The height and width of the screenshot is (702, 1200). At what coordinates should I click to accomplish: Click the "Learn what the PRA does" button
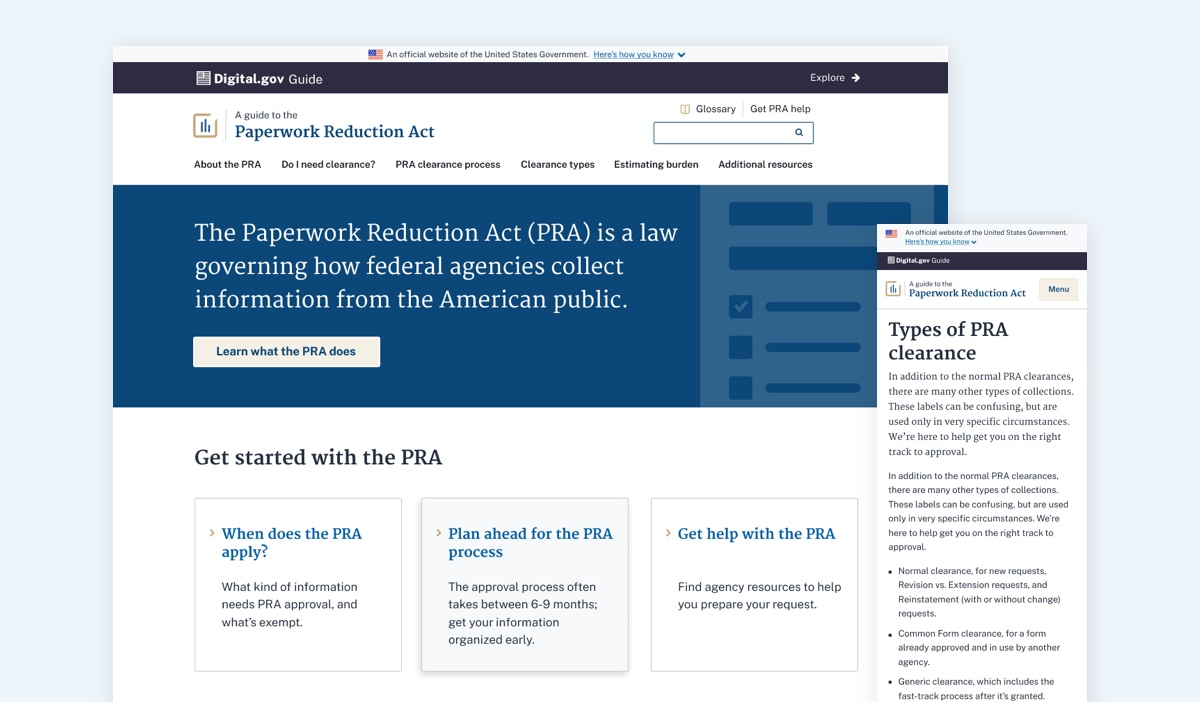(286, 352)
